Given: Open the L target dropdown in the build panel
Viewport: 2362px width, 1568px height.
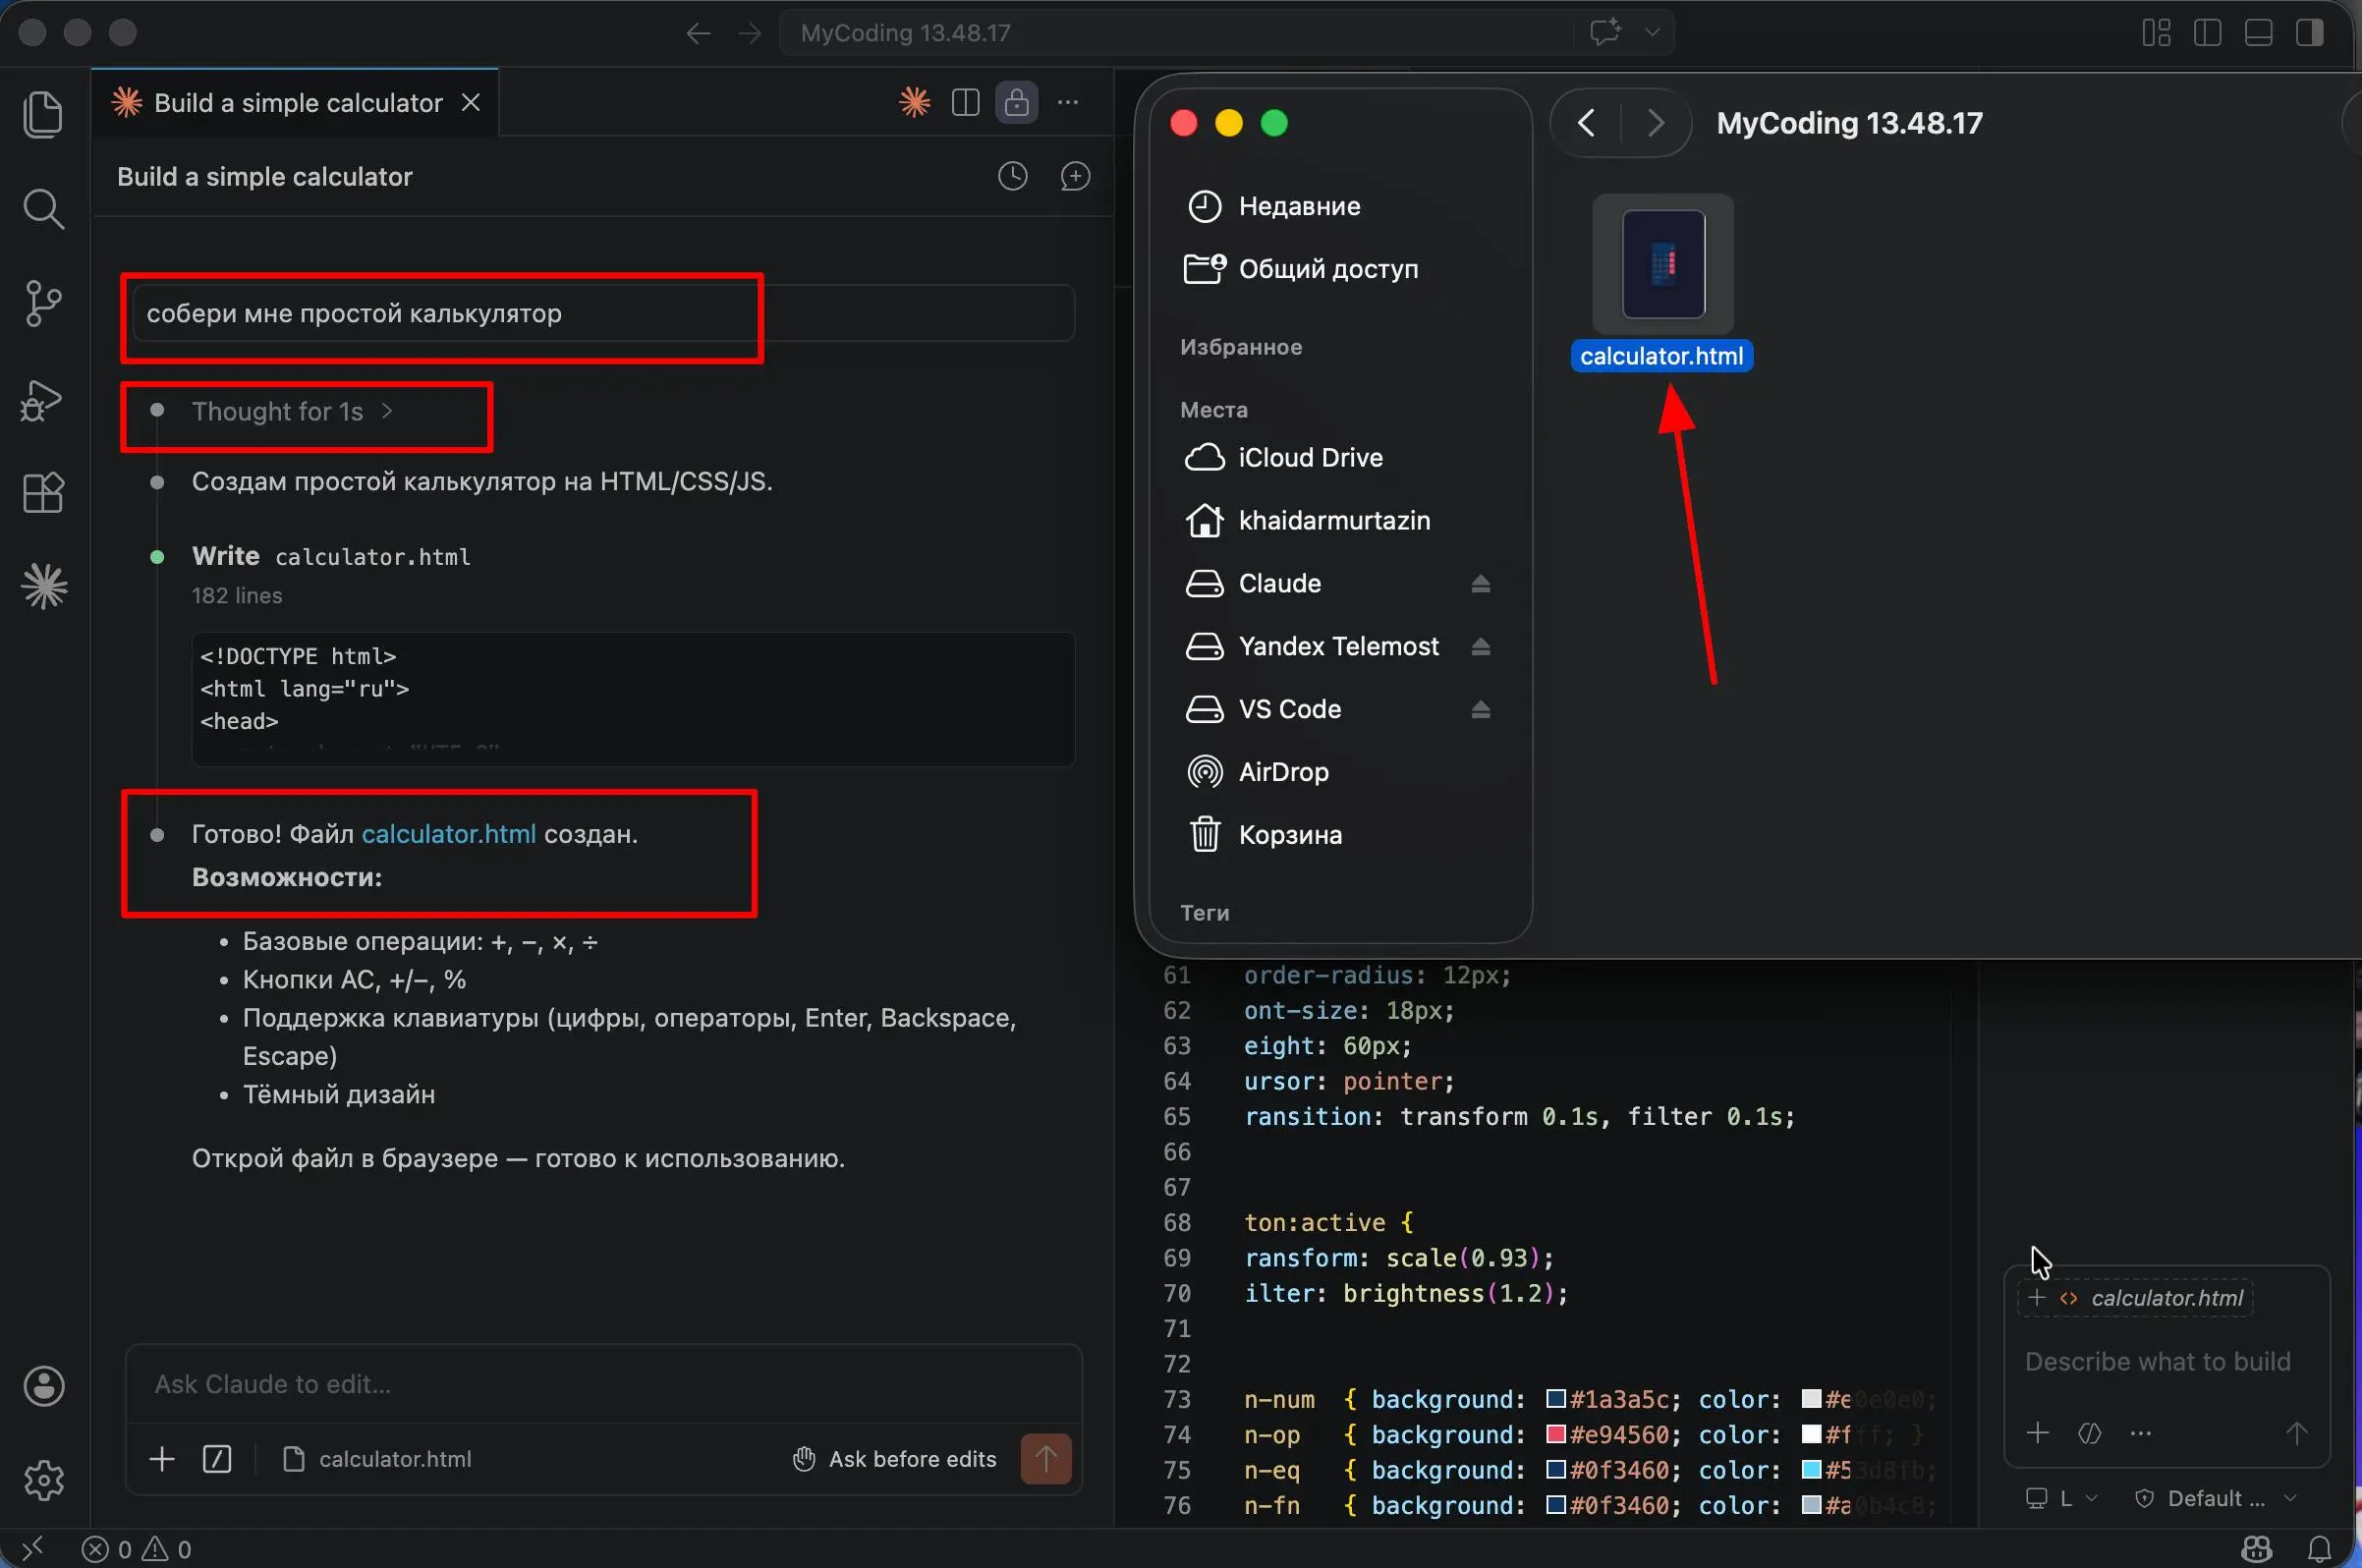Looking at the screenshot, I should tap(2062, 1498).
